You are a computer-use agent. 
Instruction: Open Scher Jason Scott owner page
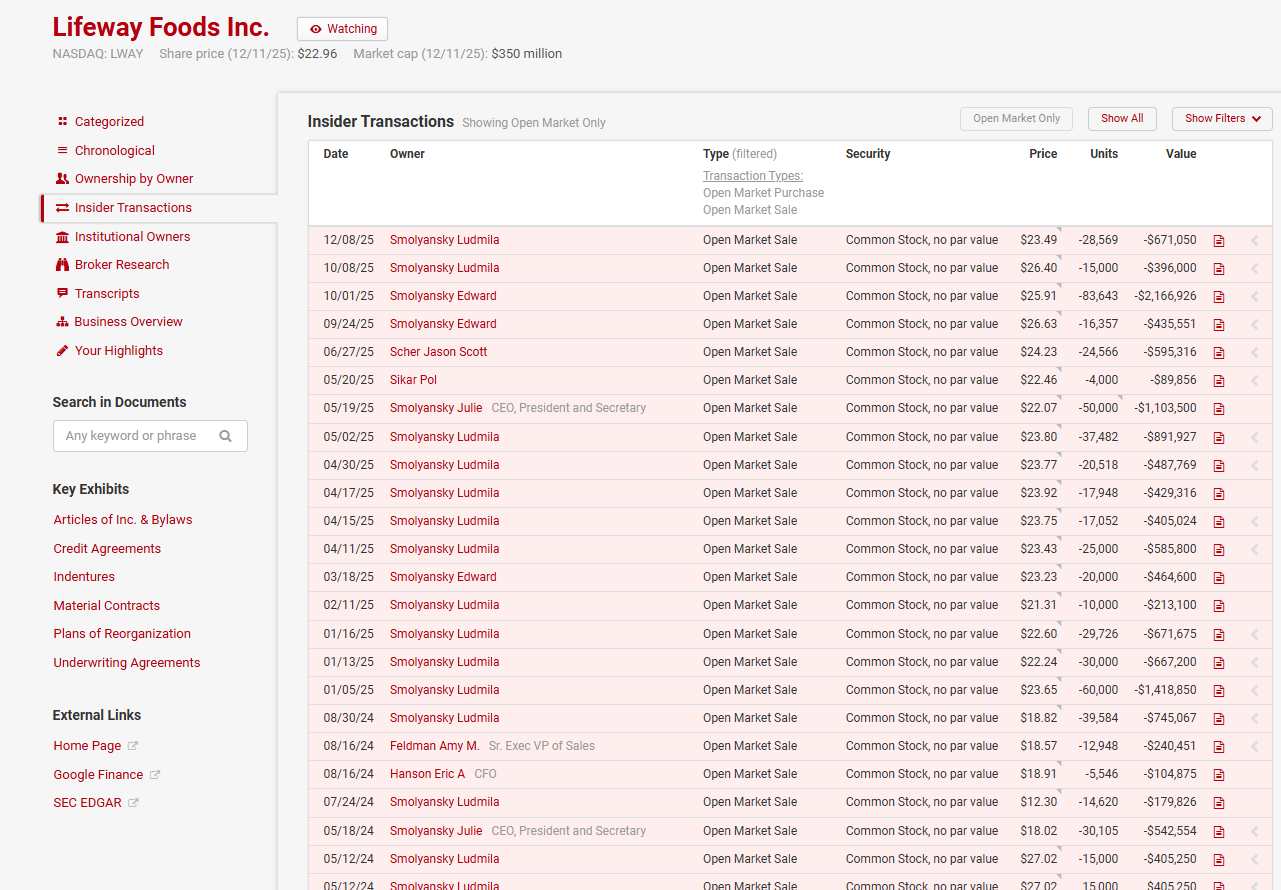439,352
